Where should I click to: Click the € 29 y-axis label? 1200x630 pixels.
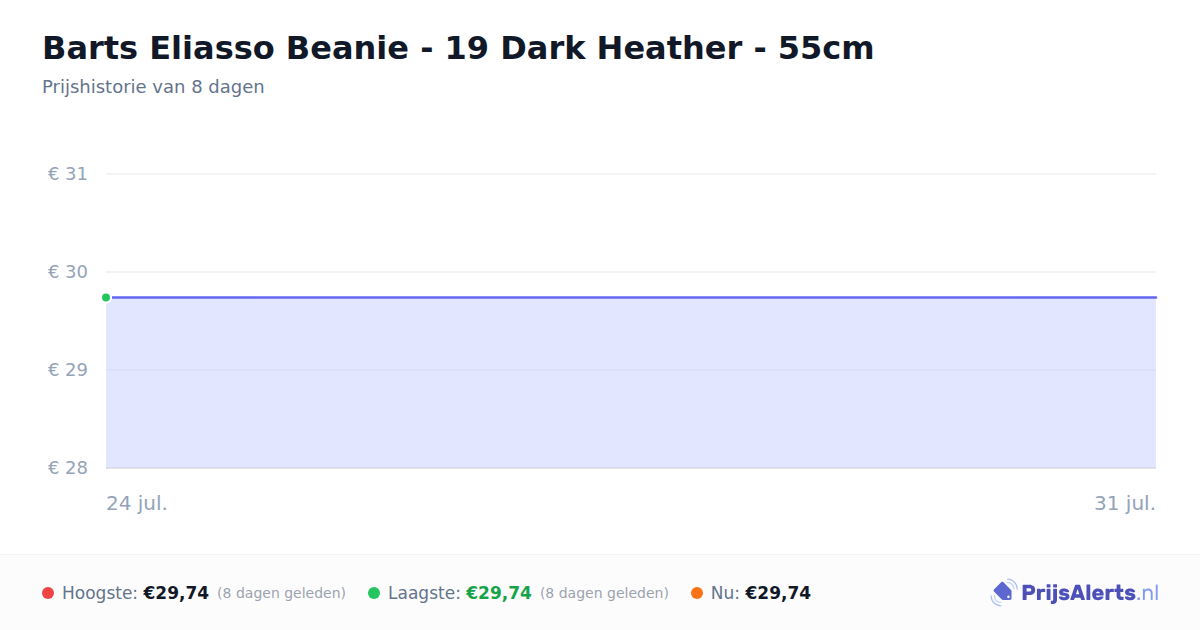coord(68,370)
